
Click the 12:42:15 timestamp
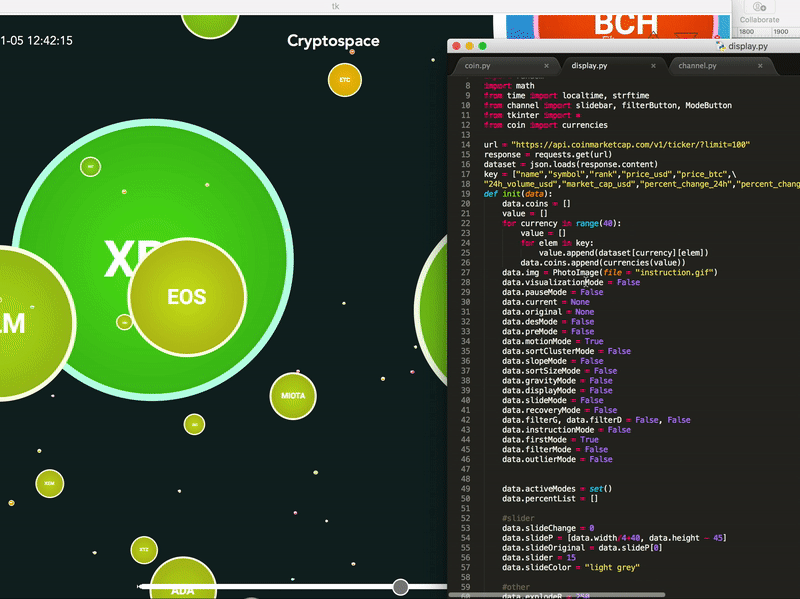(x=50, y=40)
